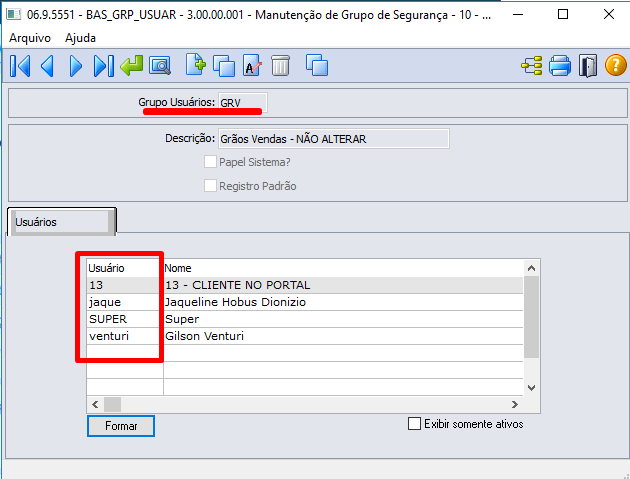The width and height of the screenshot is (630, 479).
Task: Click the horizontal scrollbar thumb in grid
Action: pos(112,404)
